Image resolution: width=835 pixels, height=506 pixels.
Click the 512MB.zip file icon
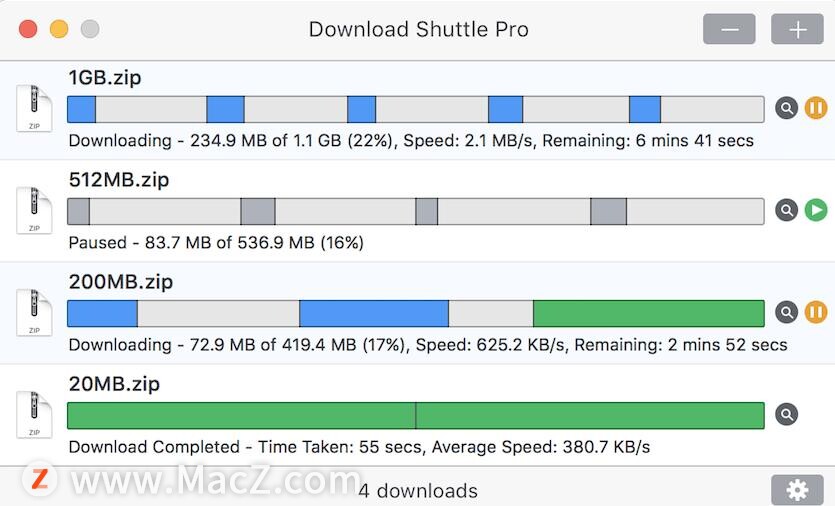(x=34, y=210)
